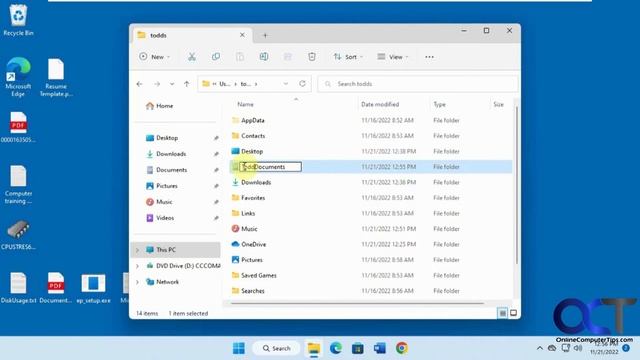The height and width of the screenshot is (360, 640).
Task: Switch to large thumbnails view in status bar
Action: pyautogui.click(x=513, y=313)
